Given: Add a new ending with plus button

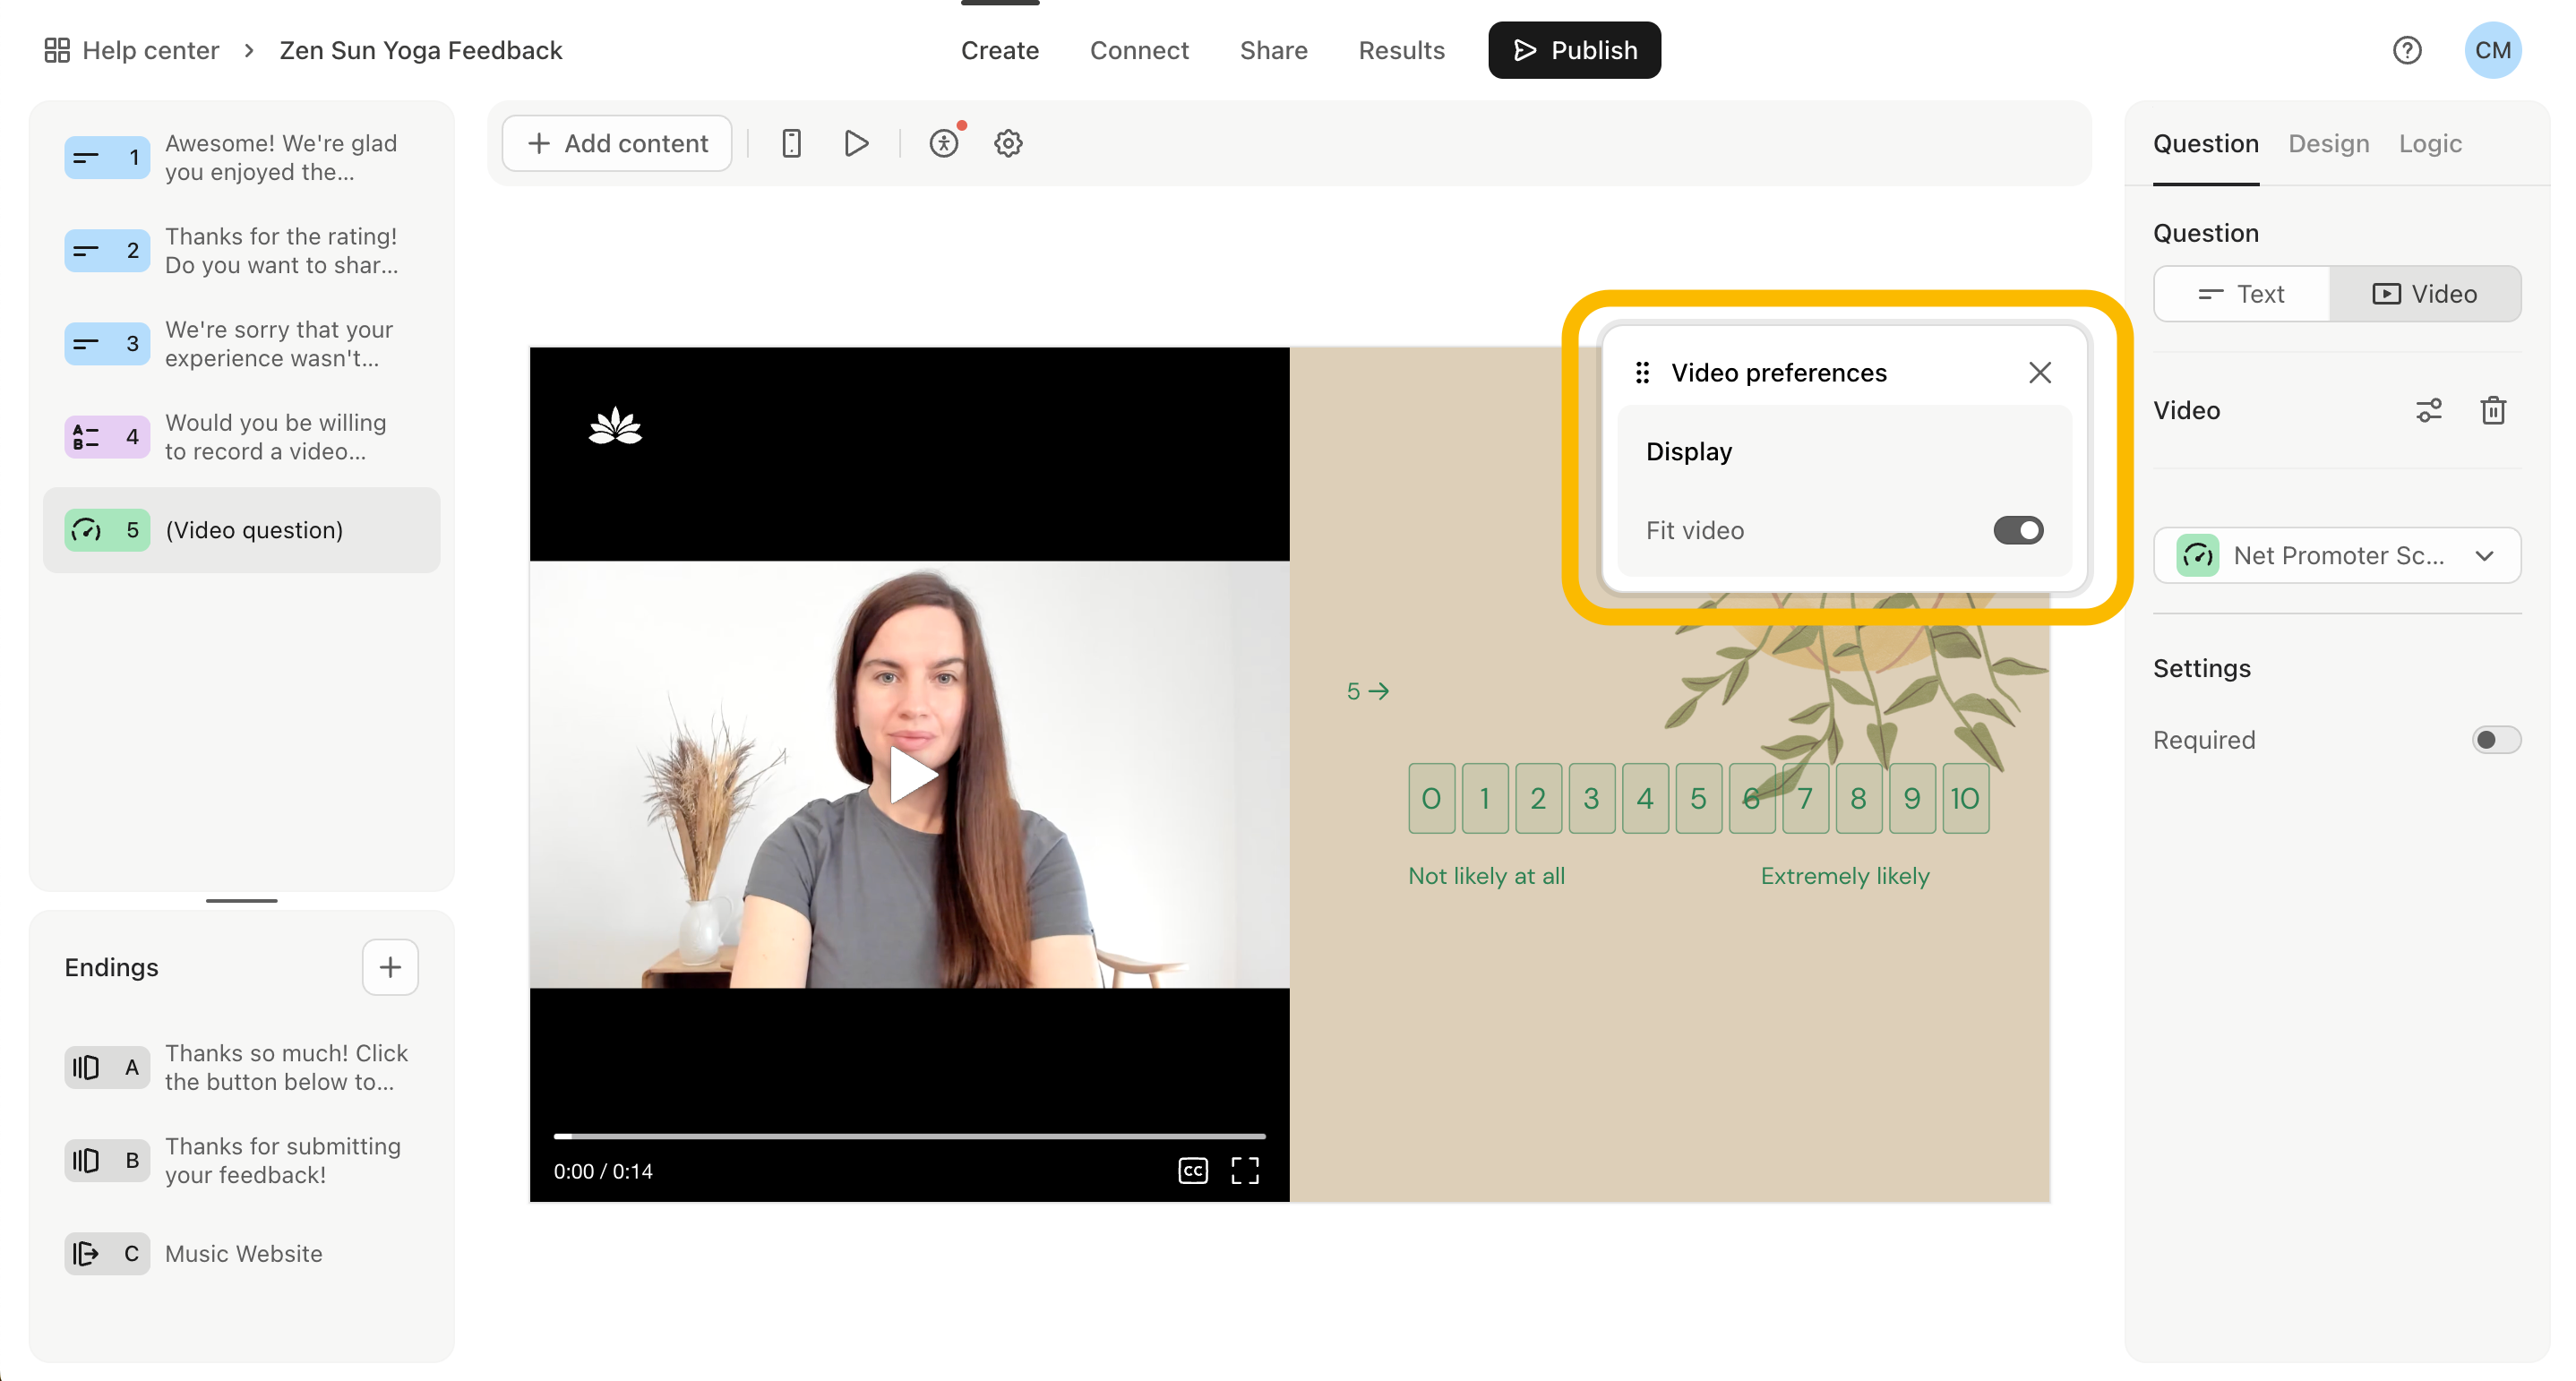Looking at the screenshot, I should 390,967.
